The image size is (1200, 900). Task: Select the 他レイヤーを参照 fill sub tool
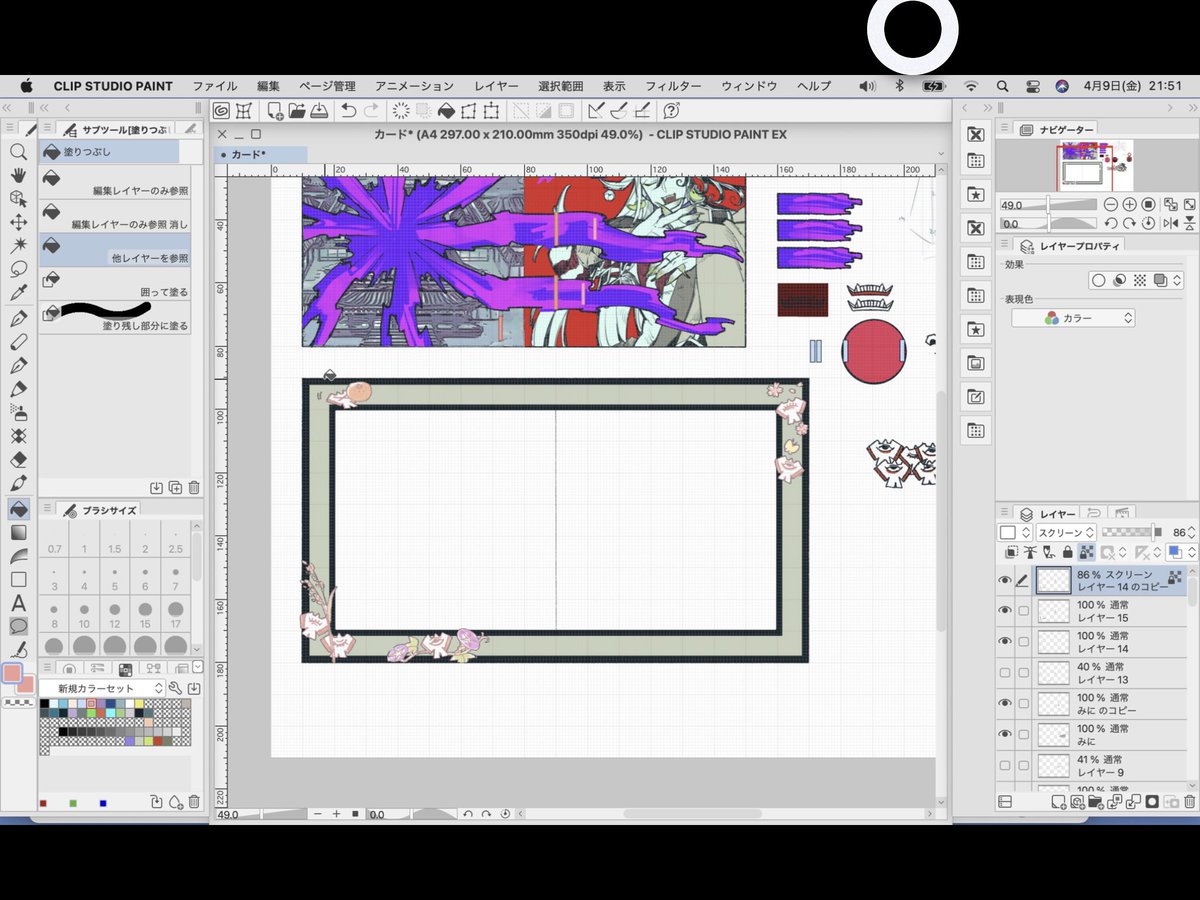pos(114,250)
